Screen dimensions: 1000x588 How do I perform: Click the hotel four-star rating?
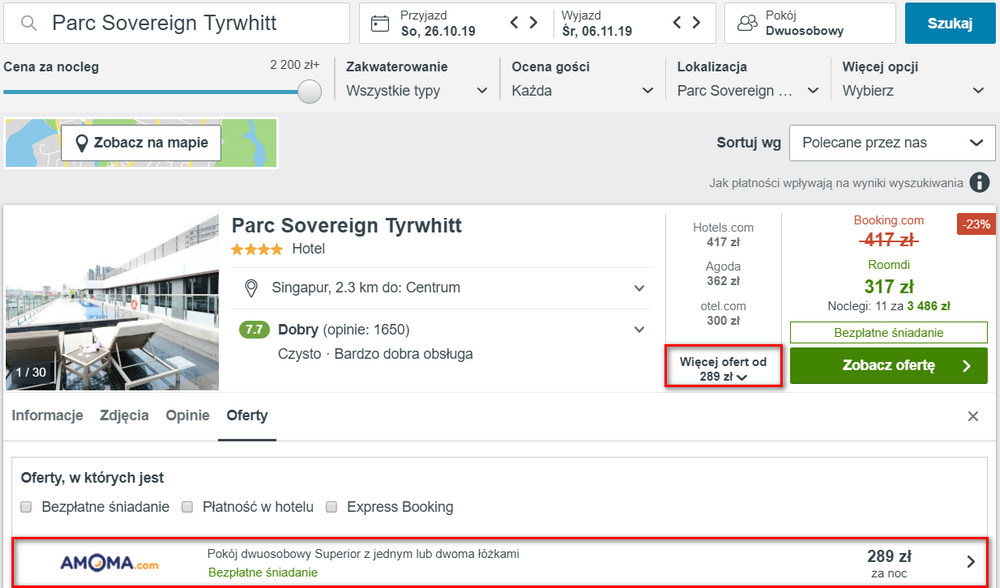(257, 249)
